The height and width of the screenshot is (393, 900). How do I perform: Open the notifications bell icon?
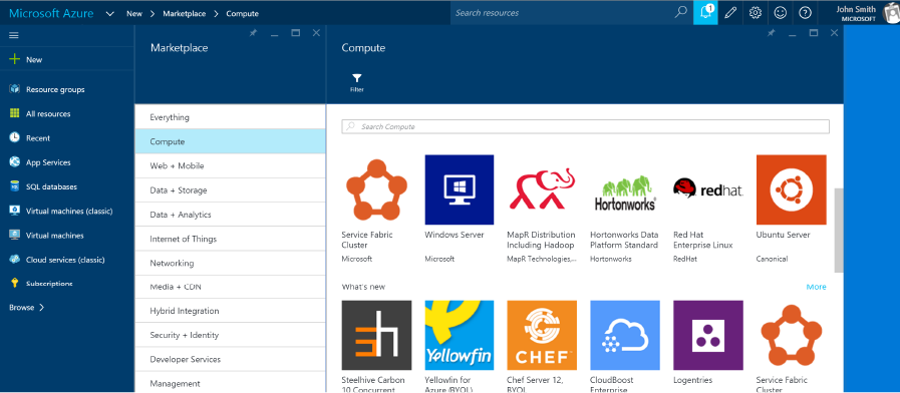705,13
